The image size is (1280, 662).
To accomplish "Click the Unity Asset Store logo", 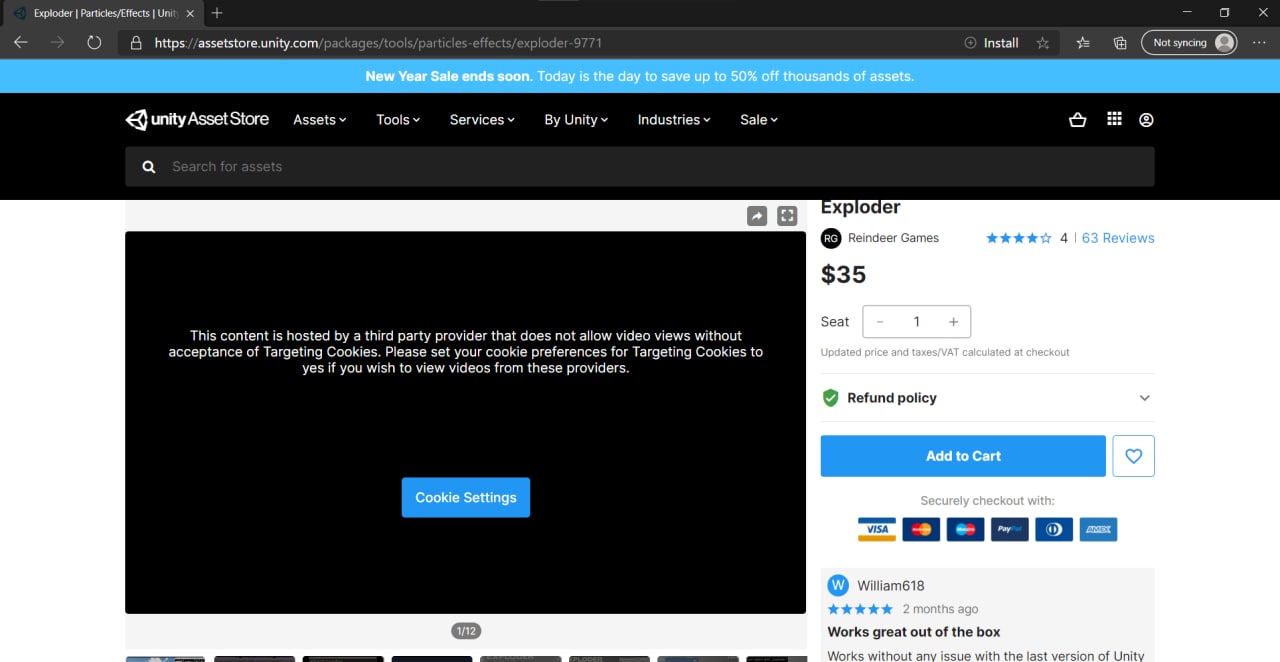I will [197, 120].
